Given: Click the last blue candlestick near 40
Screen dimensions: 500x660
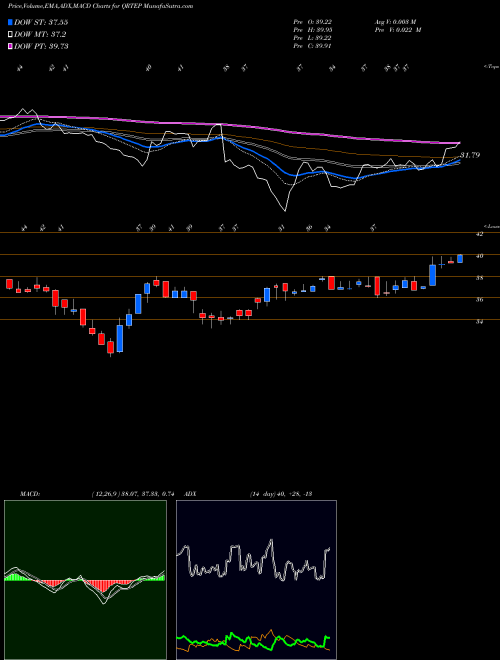Looking at the screenshot, I should click(x=460, y=258).
